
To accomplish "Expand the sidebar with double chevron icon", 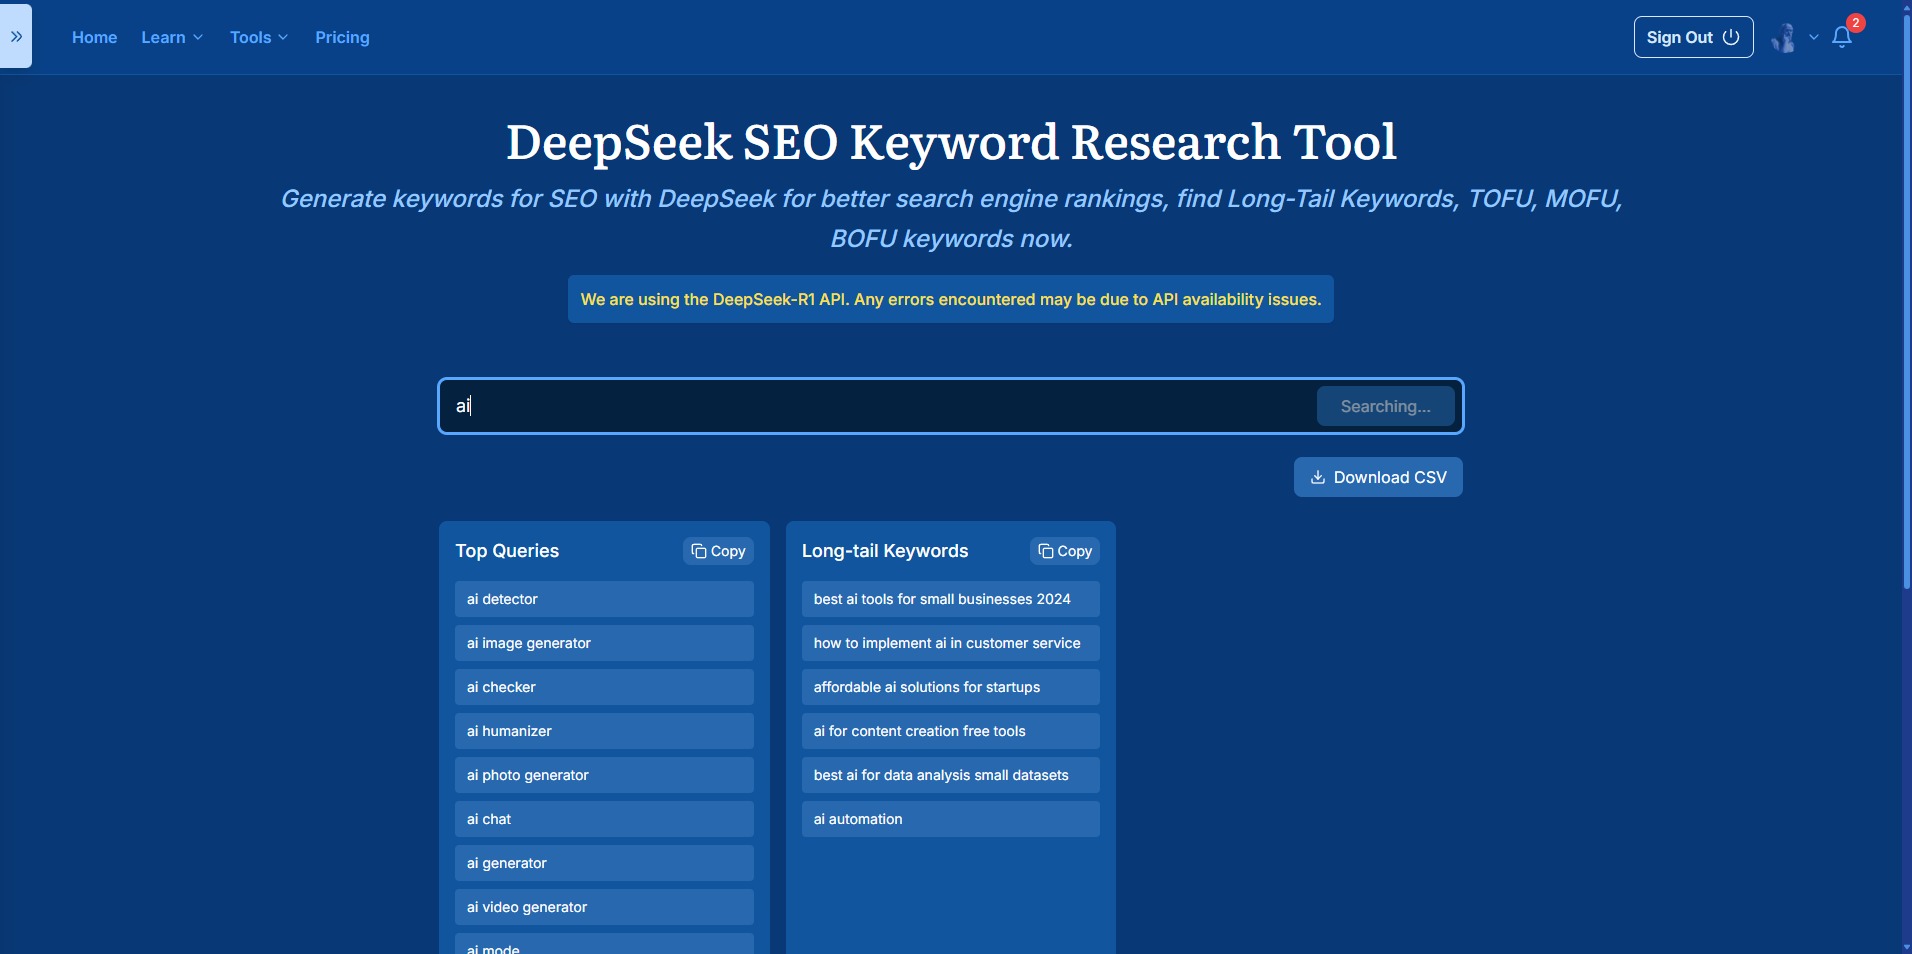I will pos(16,36).
